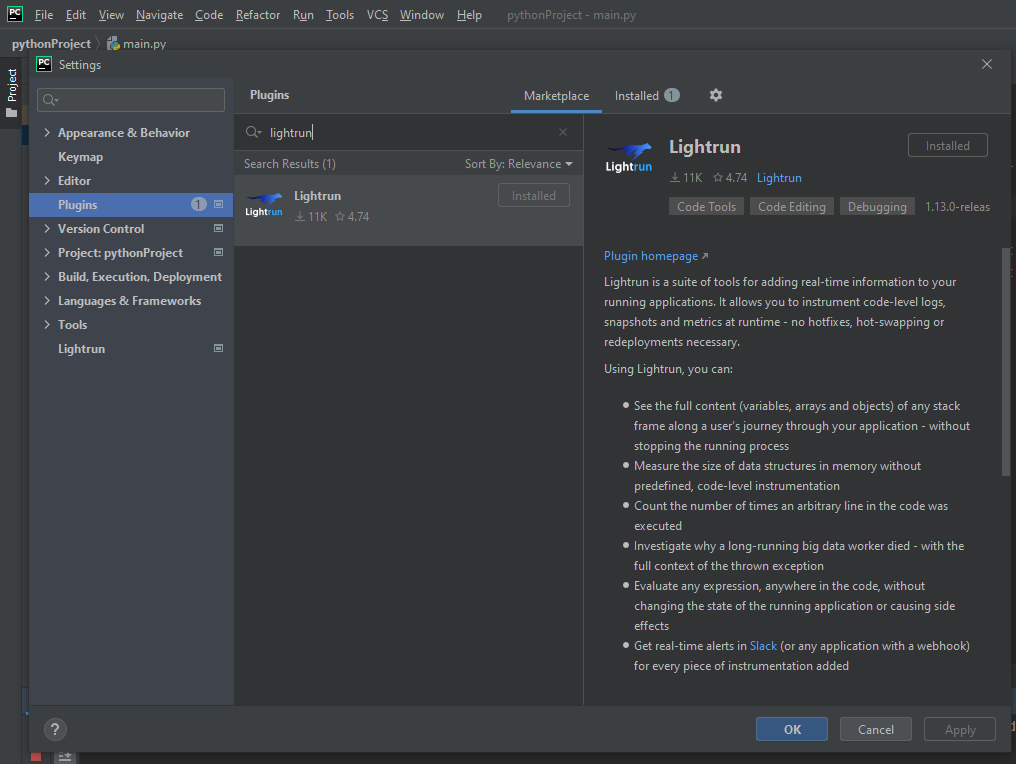Viewport: 1016px width, 764px height.
Task: Open the Plugin homepage link
Action: point(651,256)
